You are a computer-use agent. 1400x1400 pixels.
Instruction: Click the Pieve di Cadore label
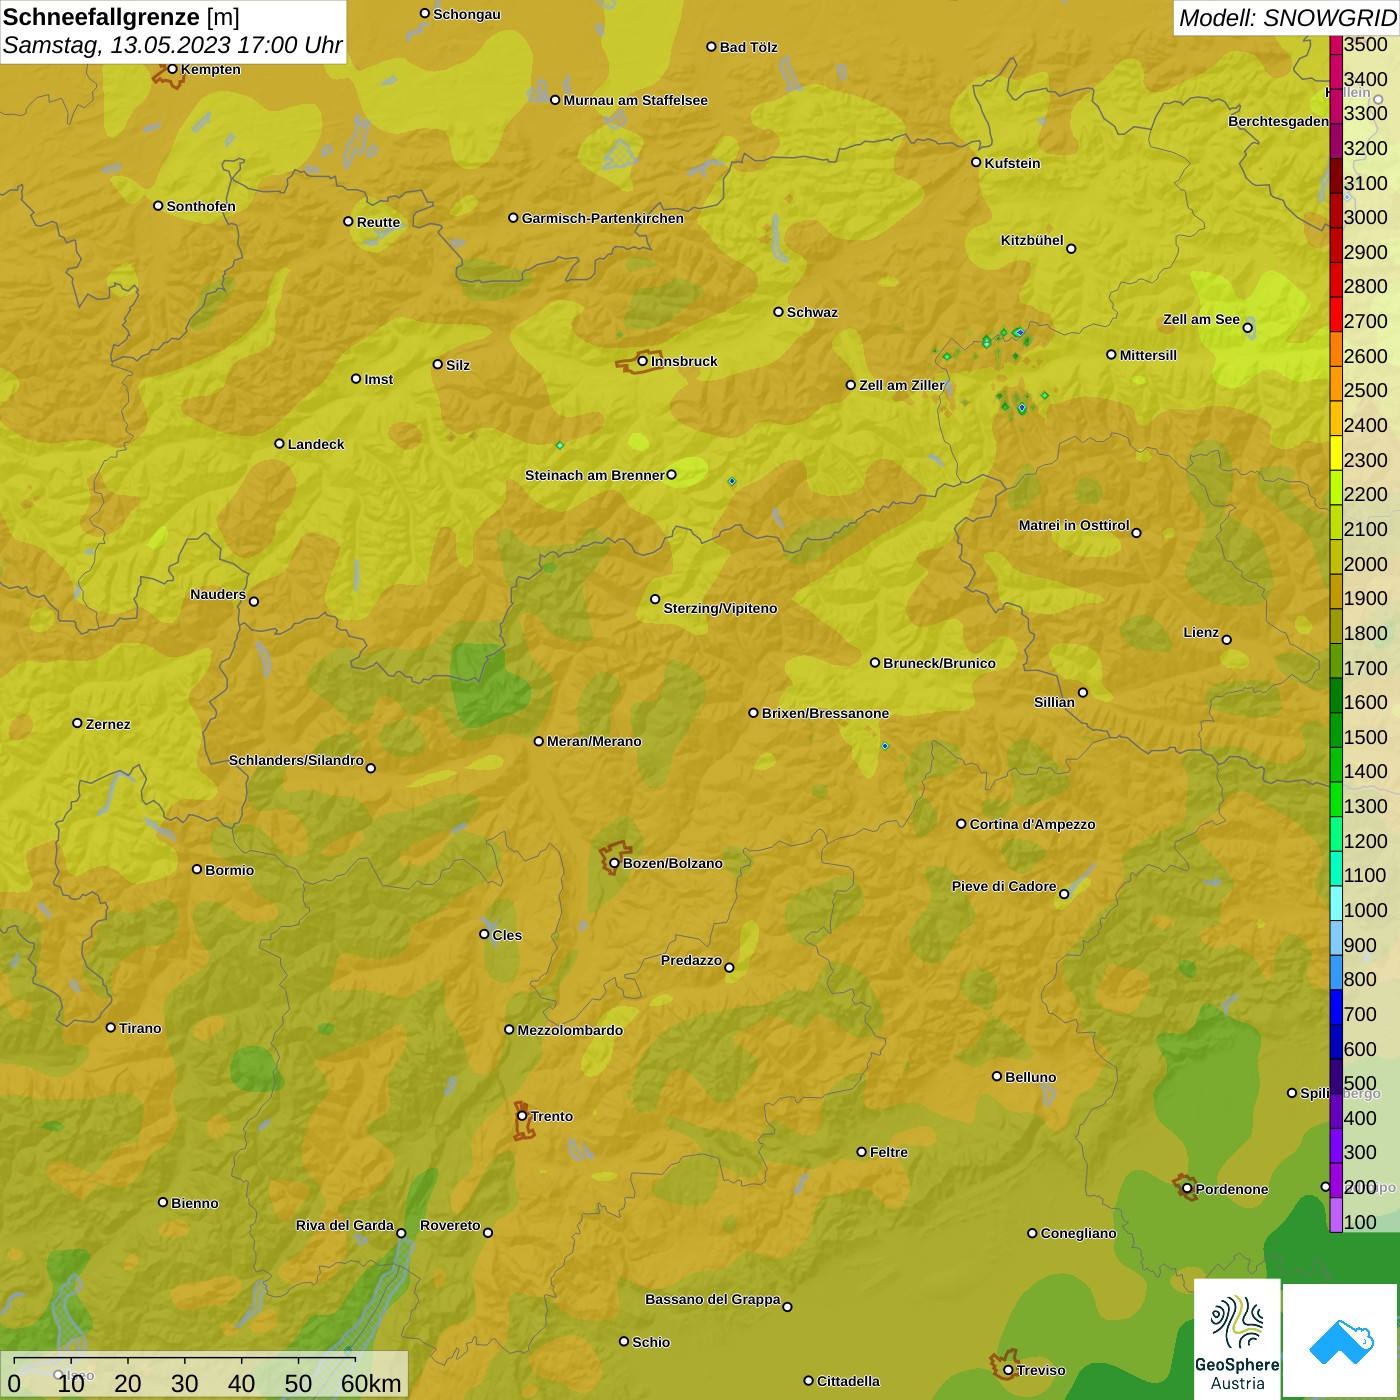pyautogui.click(x=1003, y=886)
